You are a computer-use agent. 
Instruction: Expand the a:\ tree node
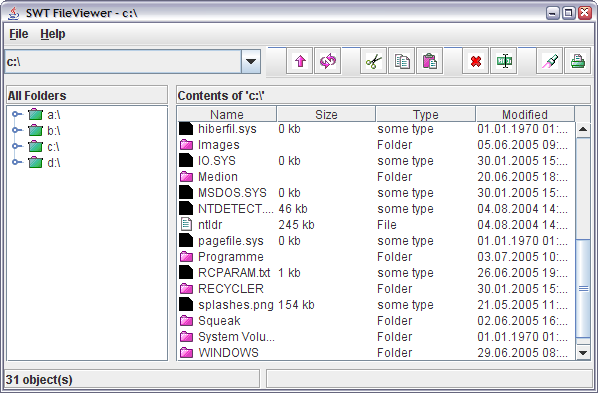click(x=16, y=114)
